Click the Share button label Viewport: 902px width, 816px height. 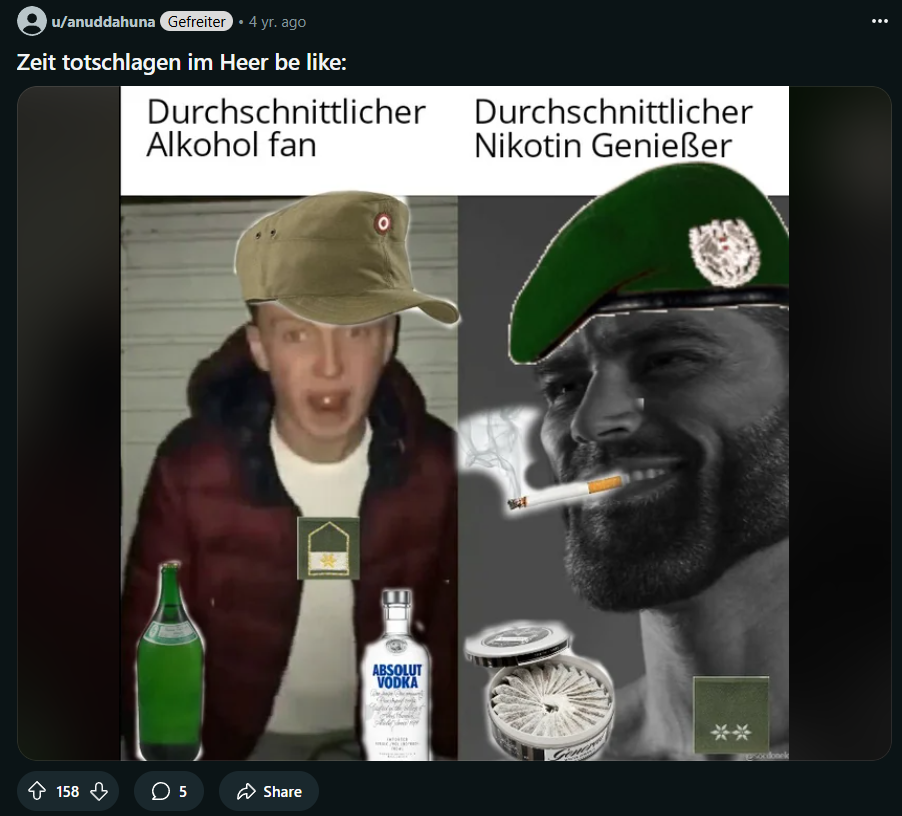(x=282, y=792)
